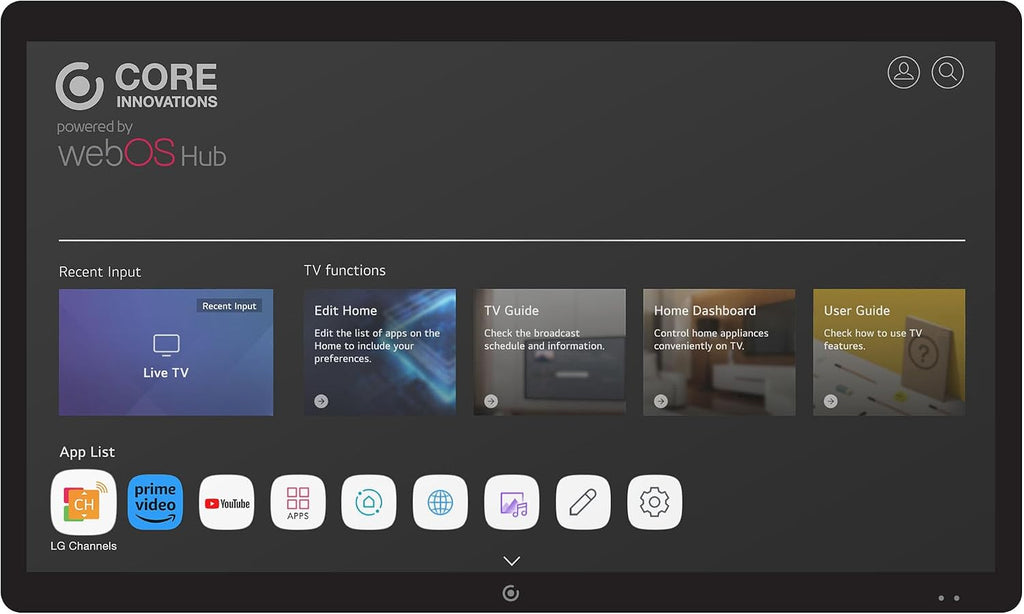The width and height of the screenshot is (1024, 614).
Task: Click the arrow icon on Home Dashboard card
Action: click(661, 401)
